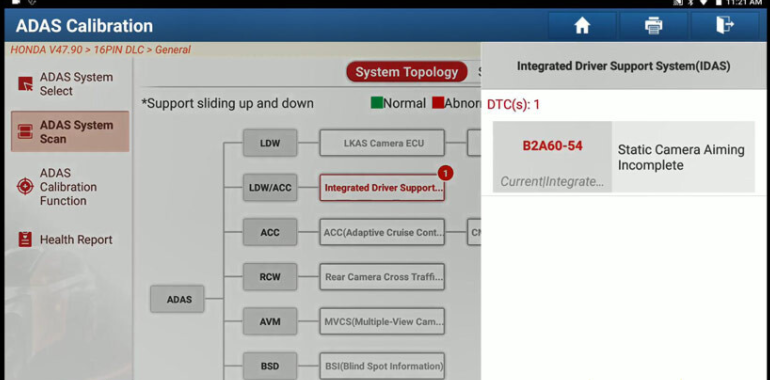Open the LKAS Camera ECU module
Screen dimensions: 770x380
pyautogui.click(x=382, y=143)
